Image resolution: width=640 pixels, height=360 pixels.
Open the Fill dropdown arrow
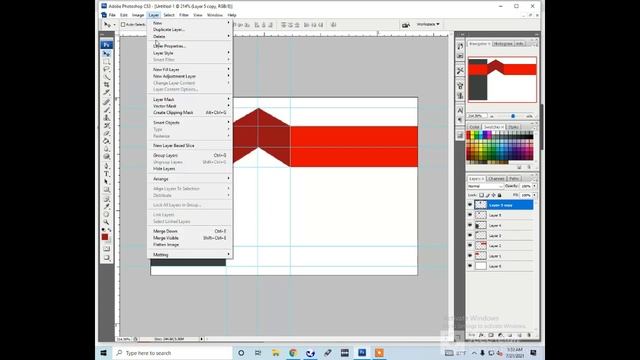coord(535,195)
